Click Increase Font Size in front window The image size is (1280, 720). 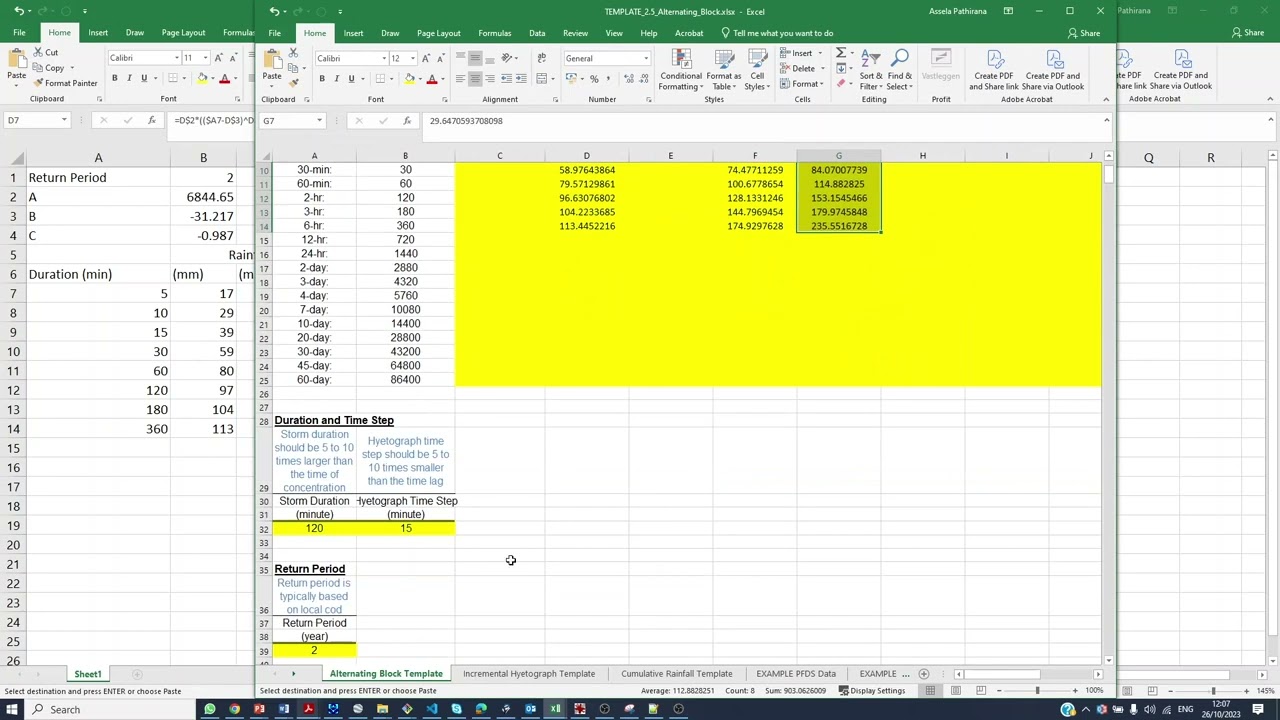click(x=424, y=58)
